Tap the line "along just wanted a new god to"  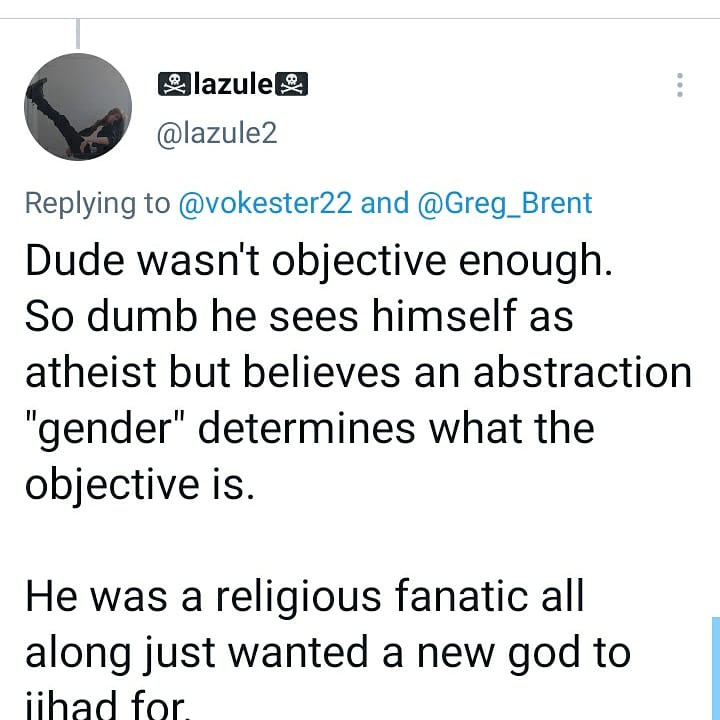[x=327, y=653]
